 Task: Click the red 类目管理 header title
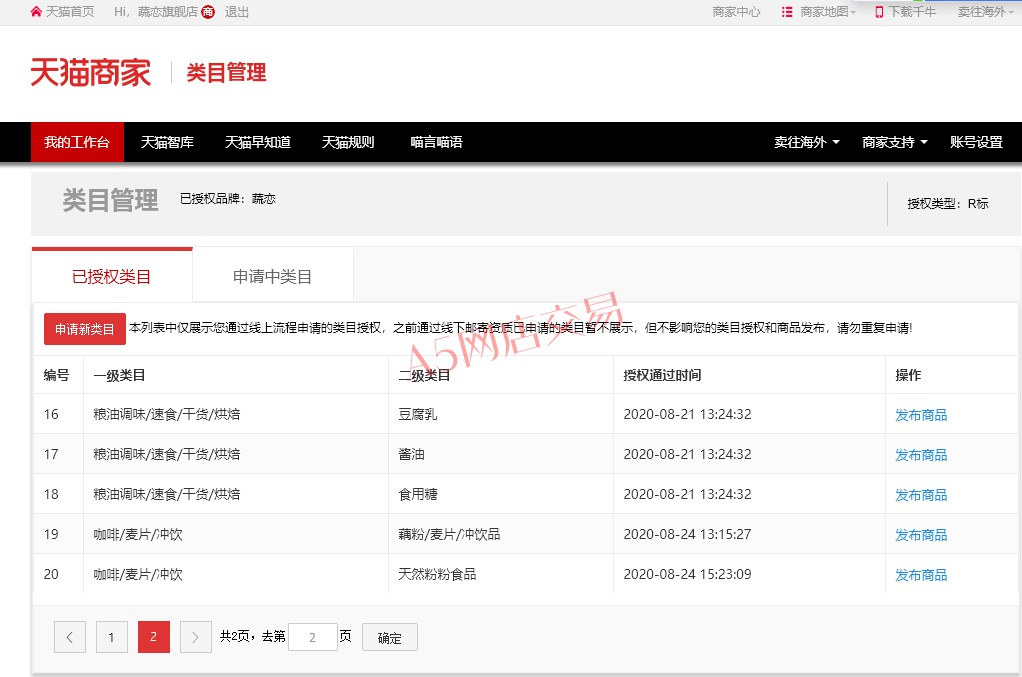[226, 72]
